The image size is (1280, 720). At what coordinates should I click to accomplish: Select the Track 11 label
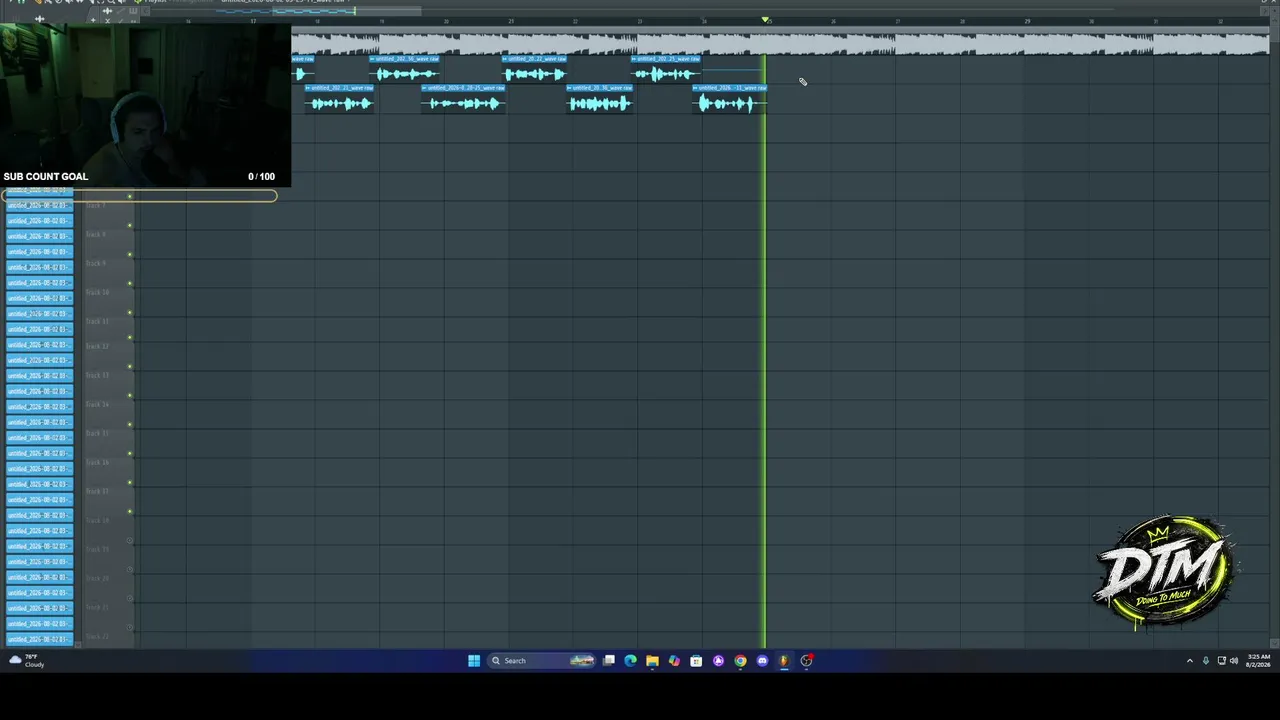point(97,321)
